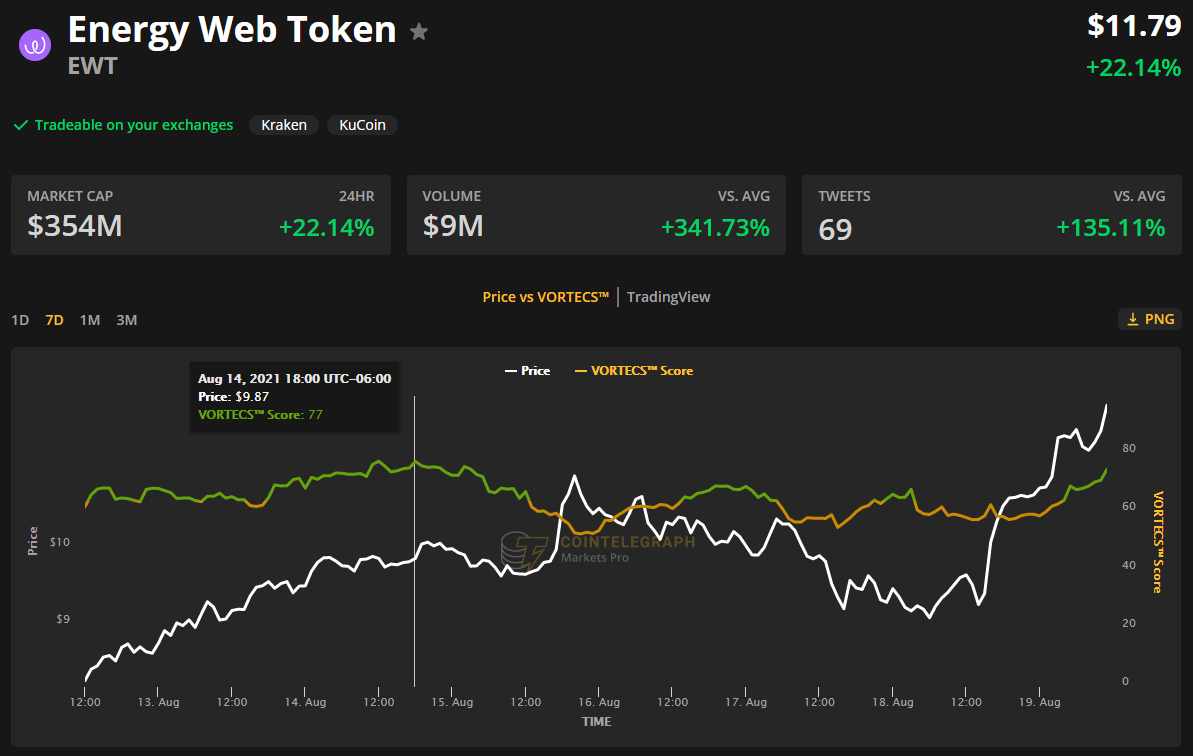Switch to the TradingView tab
This screenshot has height=756, width=1193.
click(668, 297)
